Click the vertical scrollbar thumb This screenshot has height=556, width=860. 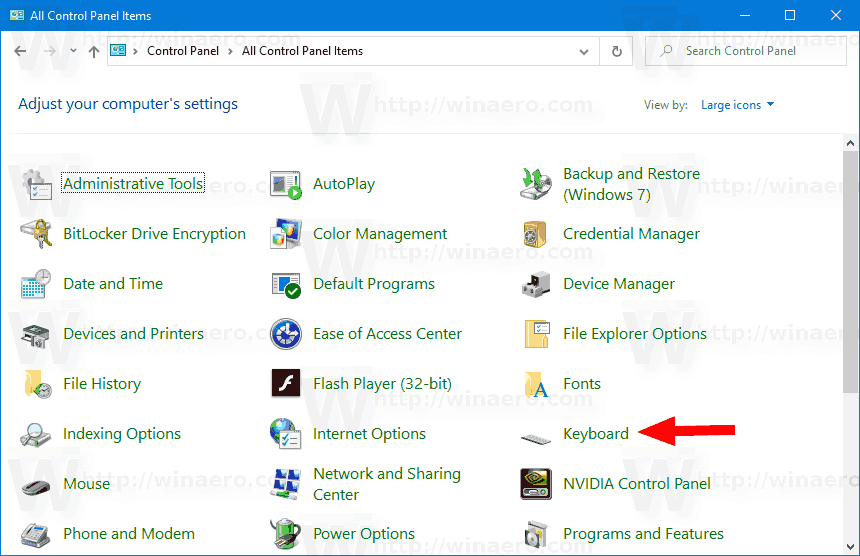pyautogui.click(x=851, y=272)
